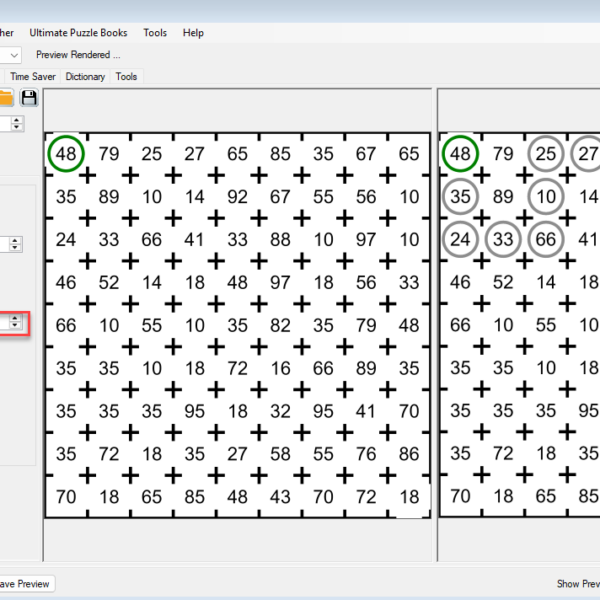Click green-circled 48 in the solution panel
The height and width of the screenshot is (600, 600).
tap(460, 154)
